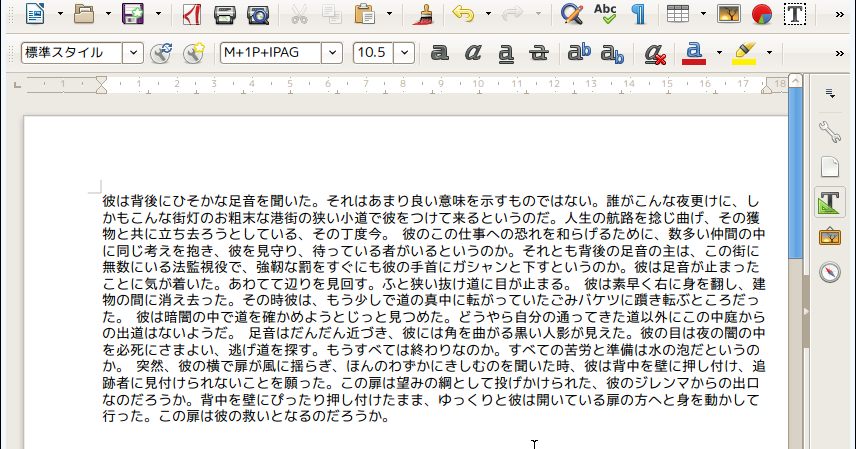The width and height of the screenshot is (856, 449).
Task: Cut the selection with the scissors icon
Action: 299,14
